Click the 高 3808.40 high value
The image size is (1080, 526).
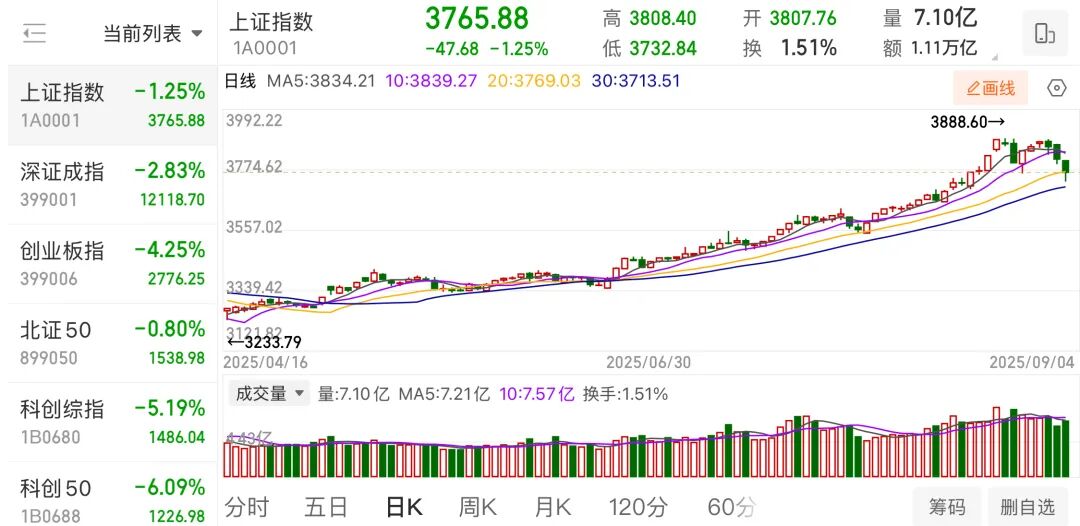point(650,18)
